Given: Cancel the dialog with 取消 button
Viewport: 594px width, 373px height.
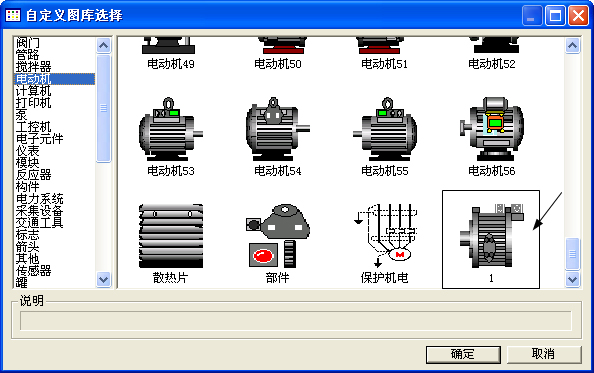Looking at the screenshot, I should tap(544, 354).
